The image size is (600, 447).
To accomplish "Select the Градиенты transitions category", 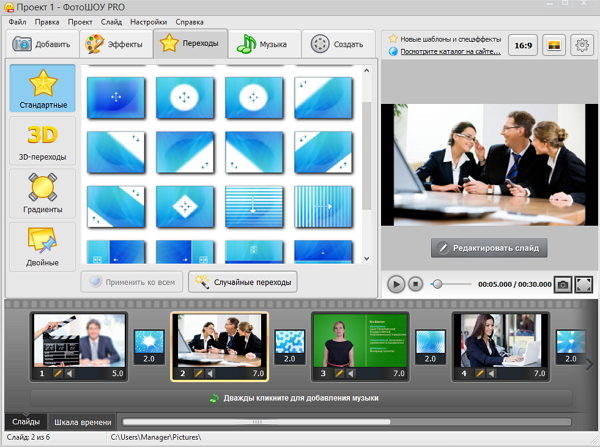I will [x=42, y=194].
